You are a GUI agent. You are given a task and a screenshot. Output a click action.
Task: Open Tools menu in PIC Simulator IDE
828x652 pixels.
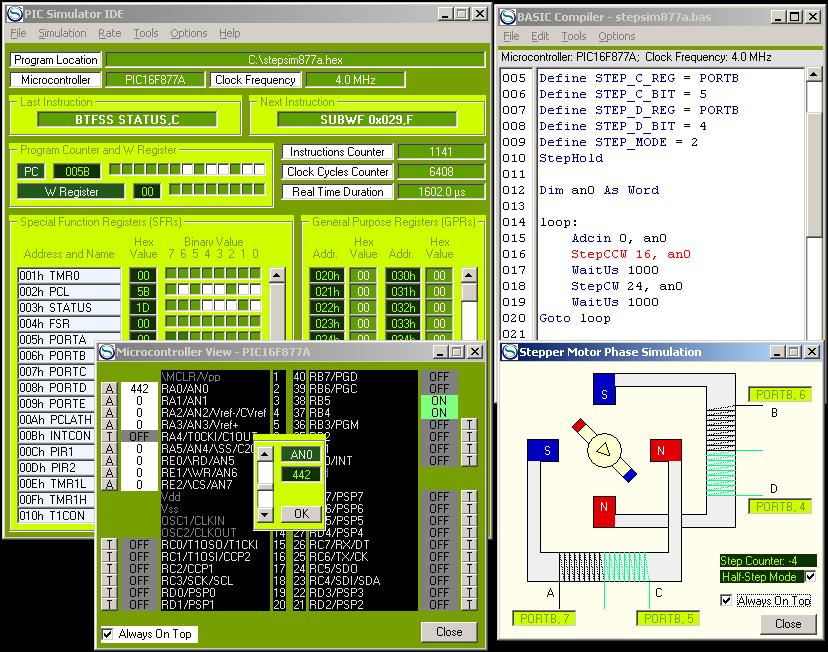146,33
